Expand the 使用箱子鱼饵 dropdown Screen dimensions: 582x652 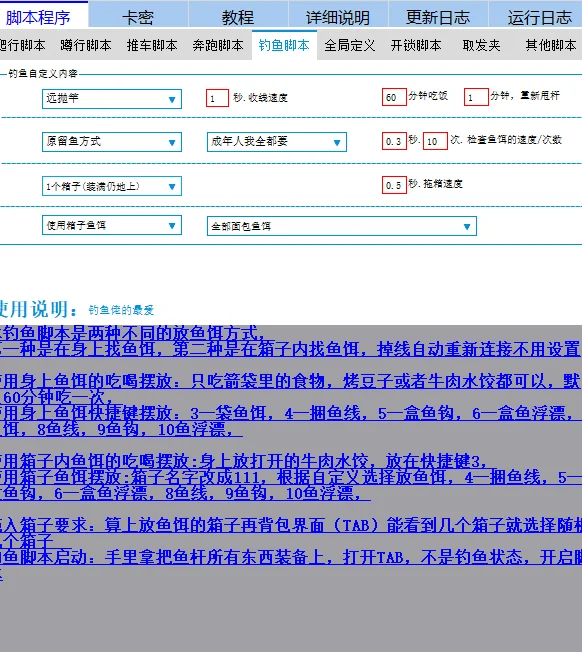point(112,225)
